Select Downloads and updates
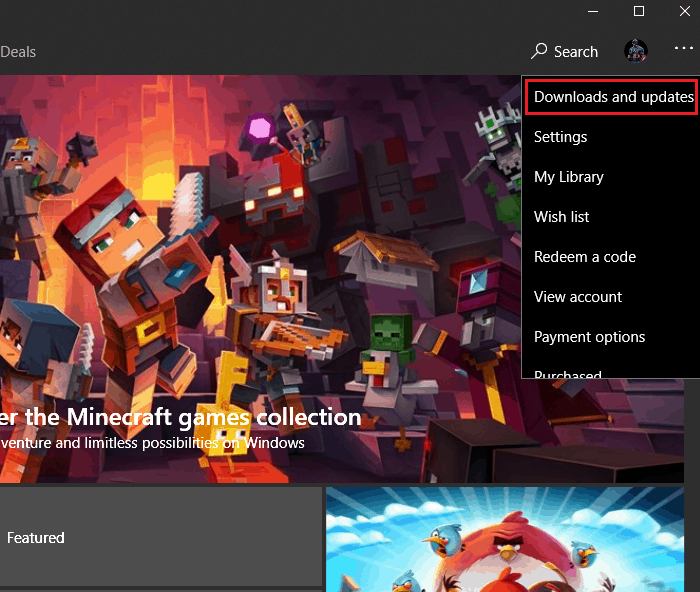 [x=611, y=97]
